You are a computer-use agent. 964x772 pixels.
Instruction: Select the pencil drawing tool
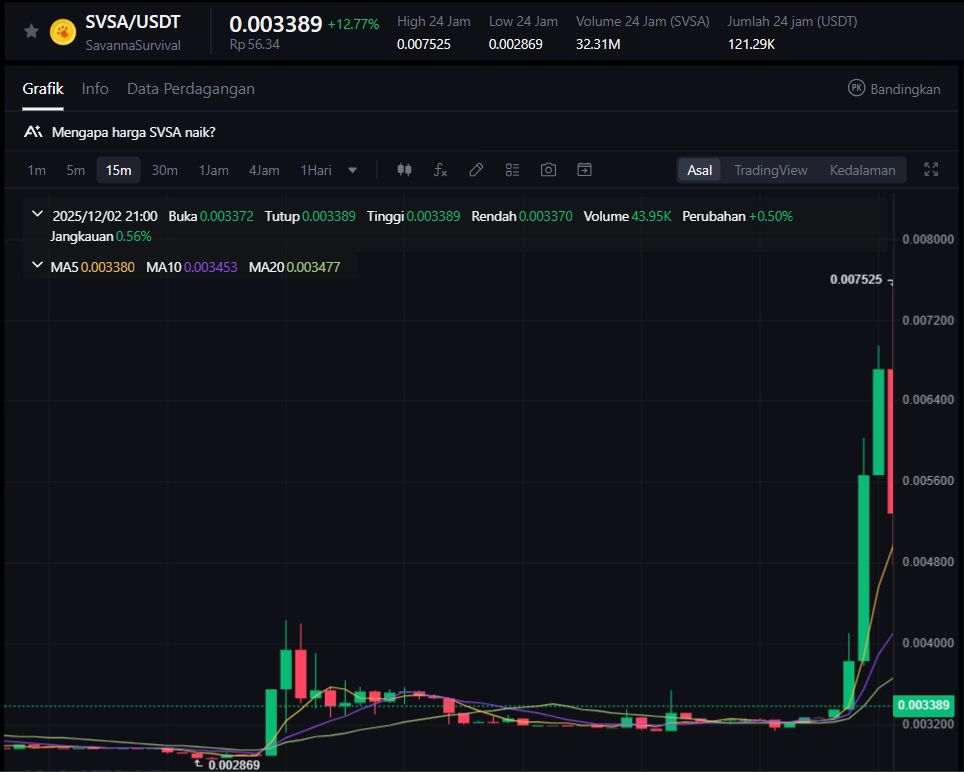[x=476, y=170]
